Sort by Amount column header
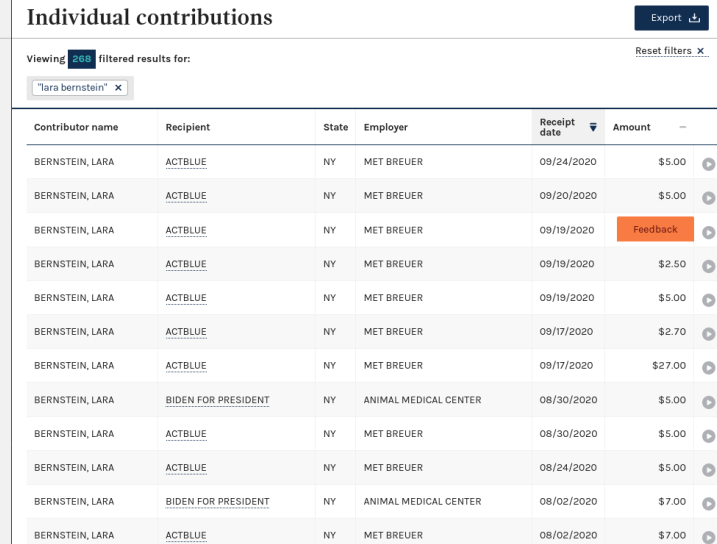 coord(649,127)
